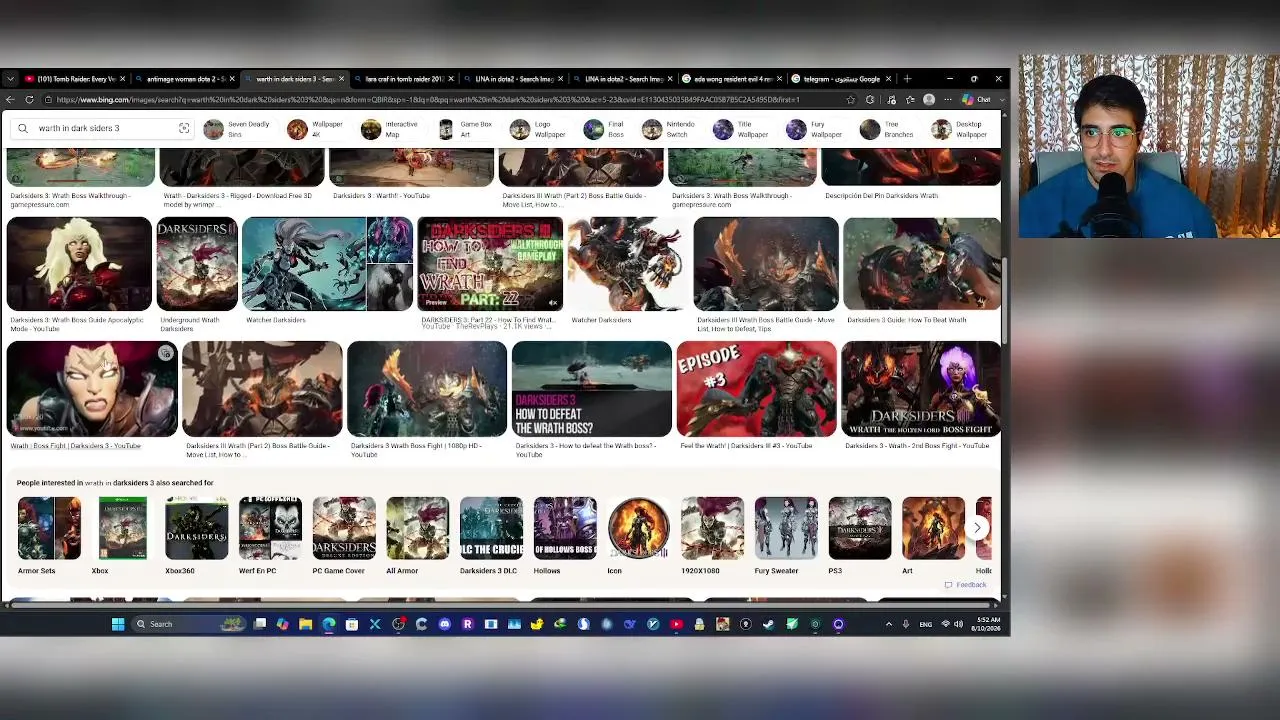Open Steam from the taskbar
The width and height of the screenshot is (1280, 720).
768,624
